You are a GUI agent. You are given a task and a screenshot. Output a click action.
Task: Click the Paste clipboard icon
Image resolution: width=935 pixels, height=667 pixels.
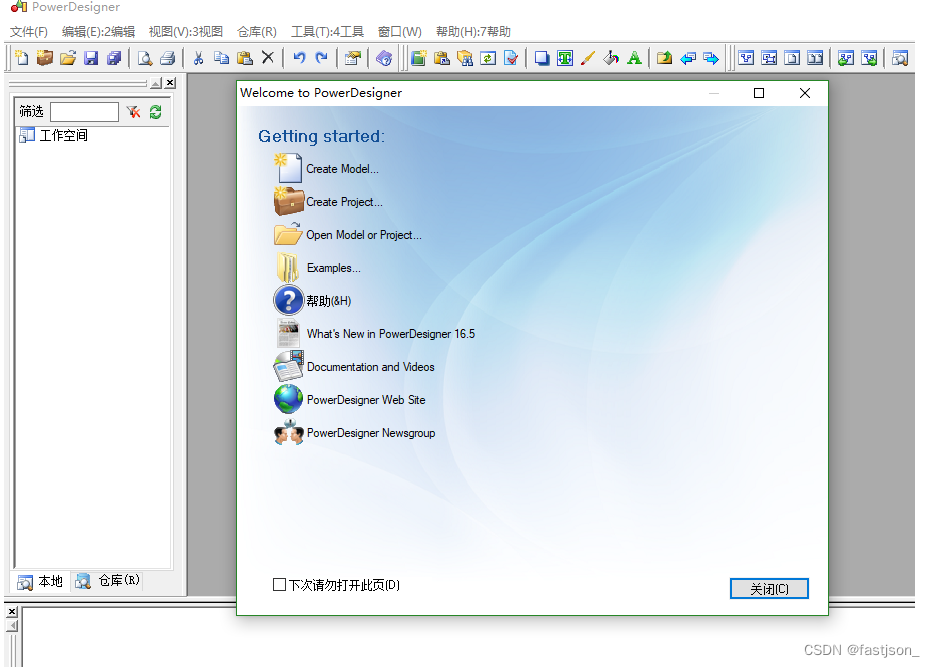(244, 58)
